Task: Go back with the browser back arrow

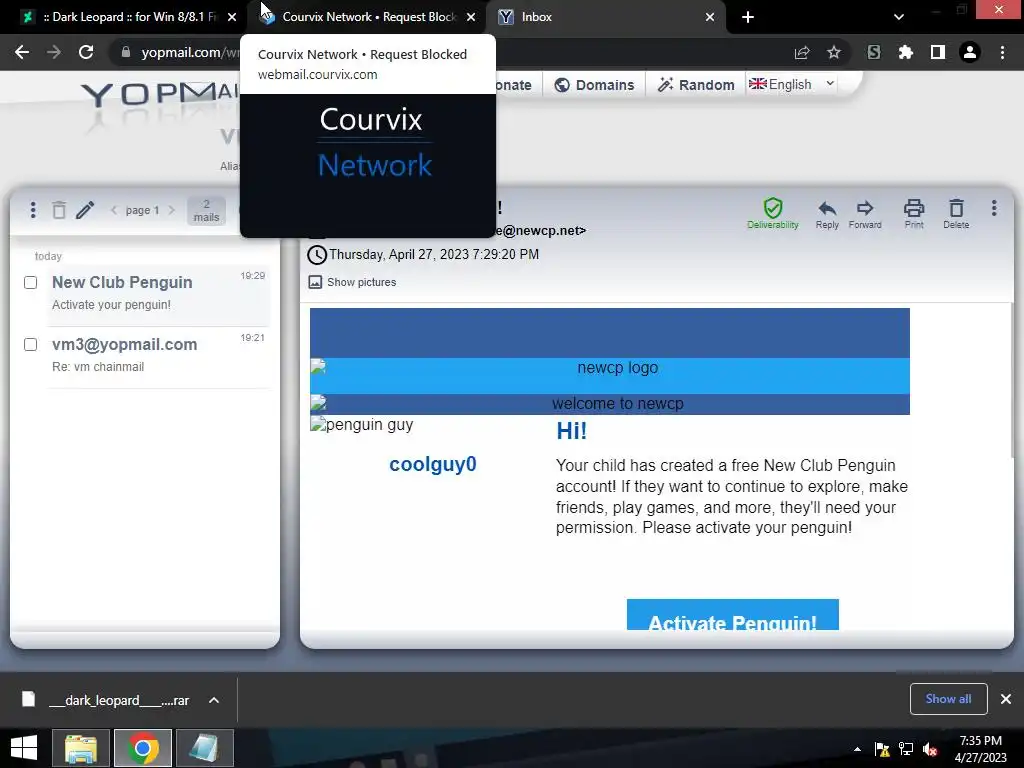Action: [x=22, y=52]
